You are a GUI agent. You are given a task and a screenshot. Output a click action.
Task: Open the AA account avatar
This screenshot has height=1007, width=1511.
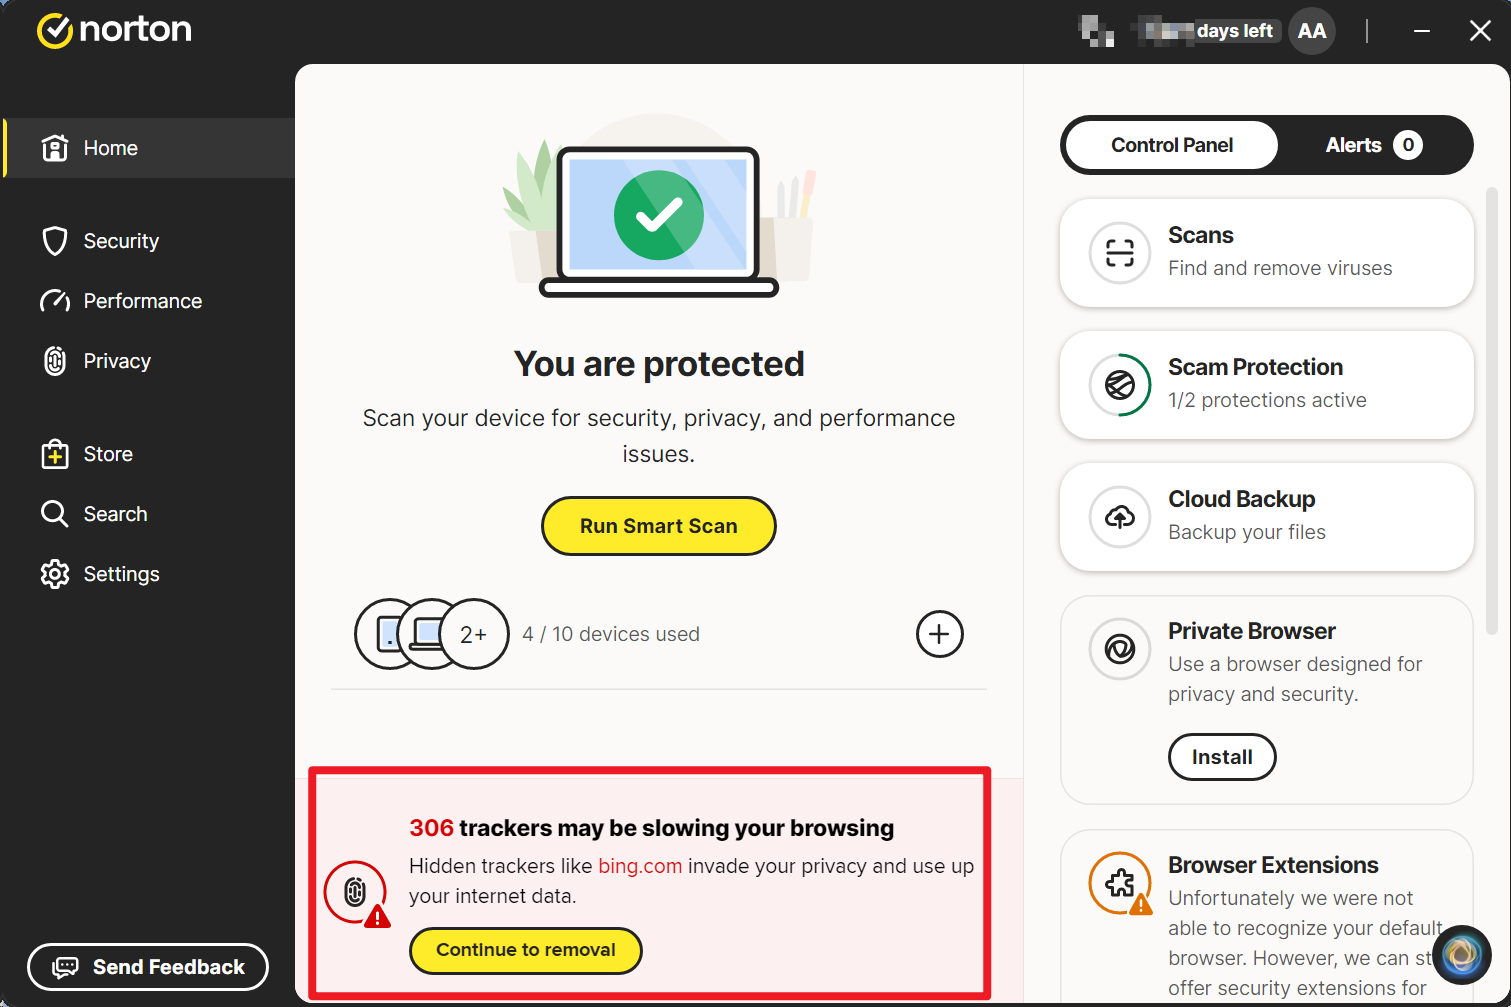1312,31
